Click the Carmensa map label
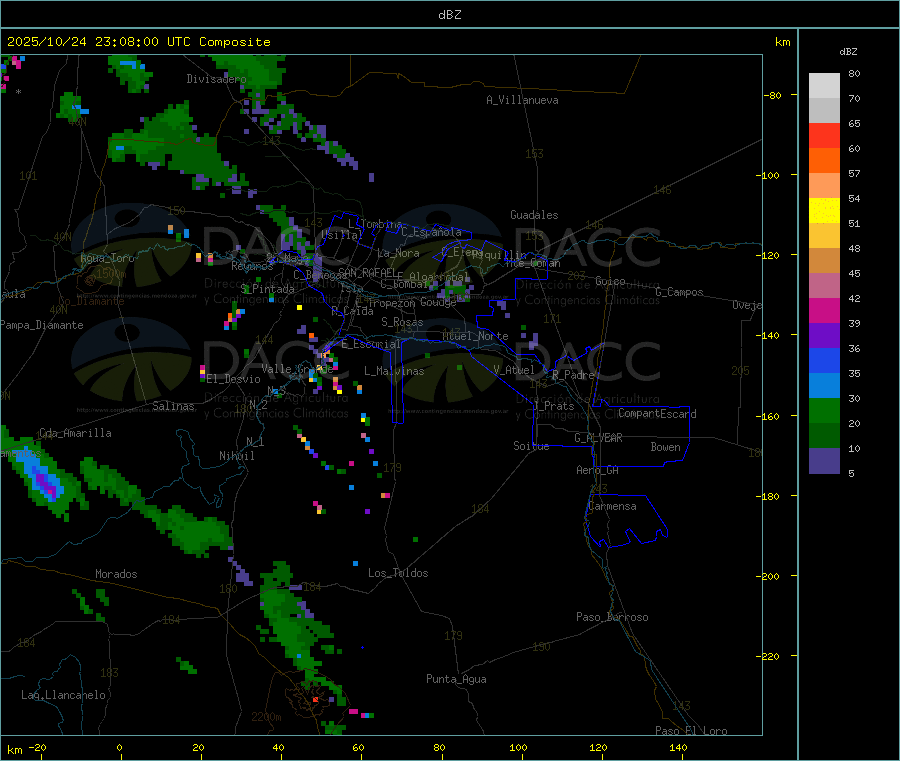900x761 pixels. (x=612, y=506)
